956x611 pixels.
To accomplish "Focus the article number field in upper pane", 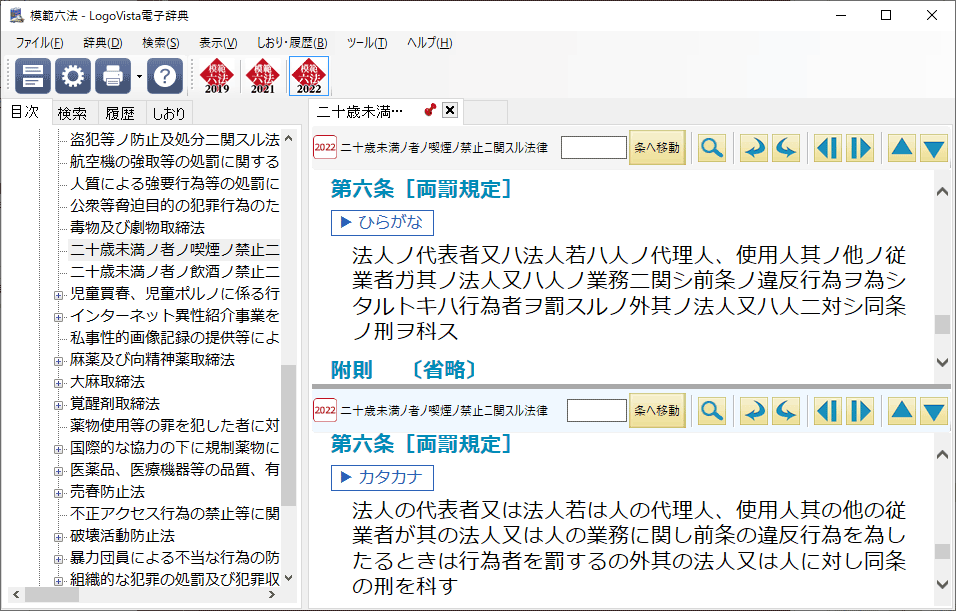I will click(x=593, y=148).
